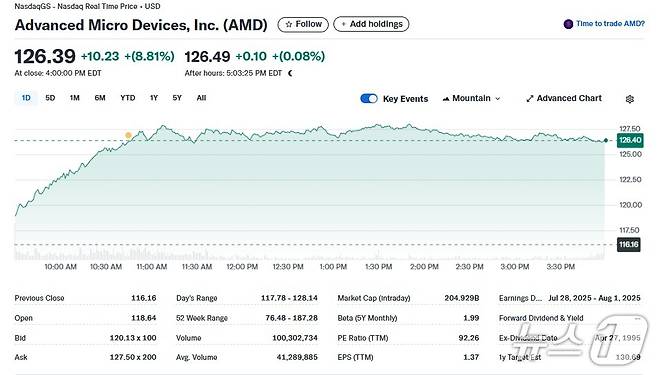Viewport: 658px width, 375px height.
Task: Select the All range tab
Action: pos(201,98)
